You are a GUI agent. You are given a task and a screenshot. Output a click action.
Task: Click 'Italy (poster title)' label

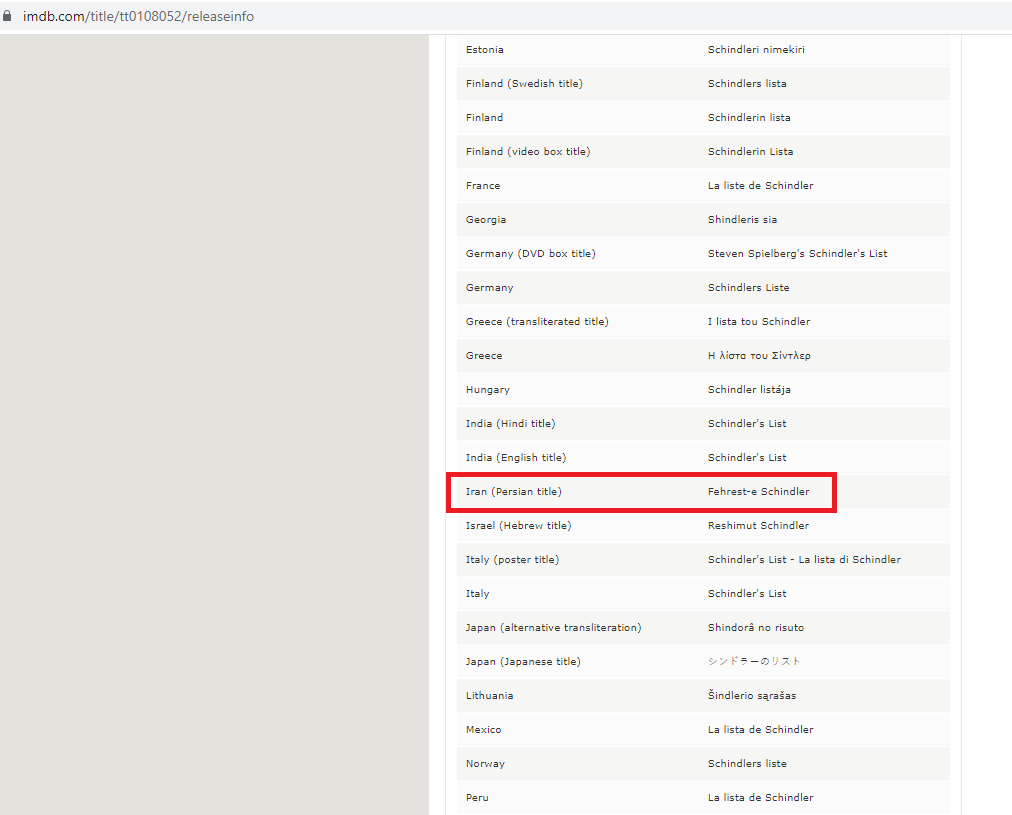tap(512, 560)
